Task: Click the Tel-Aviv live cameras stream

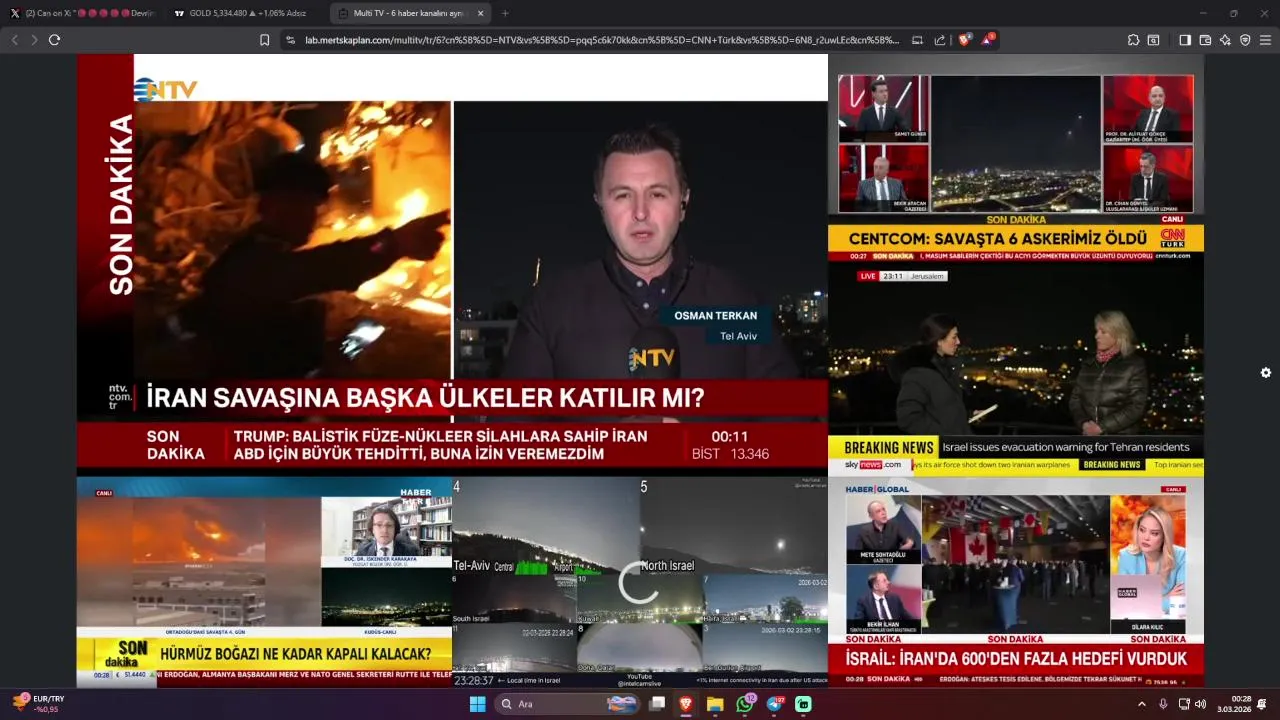Action: pyautogui.click(x=640, y=582)
